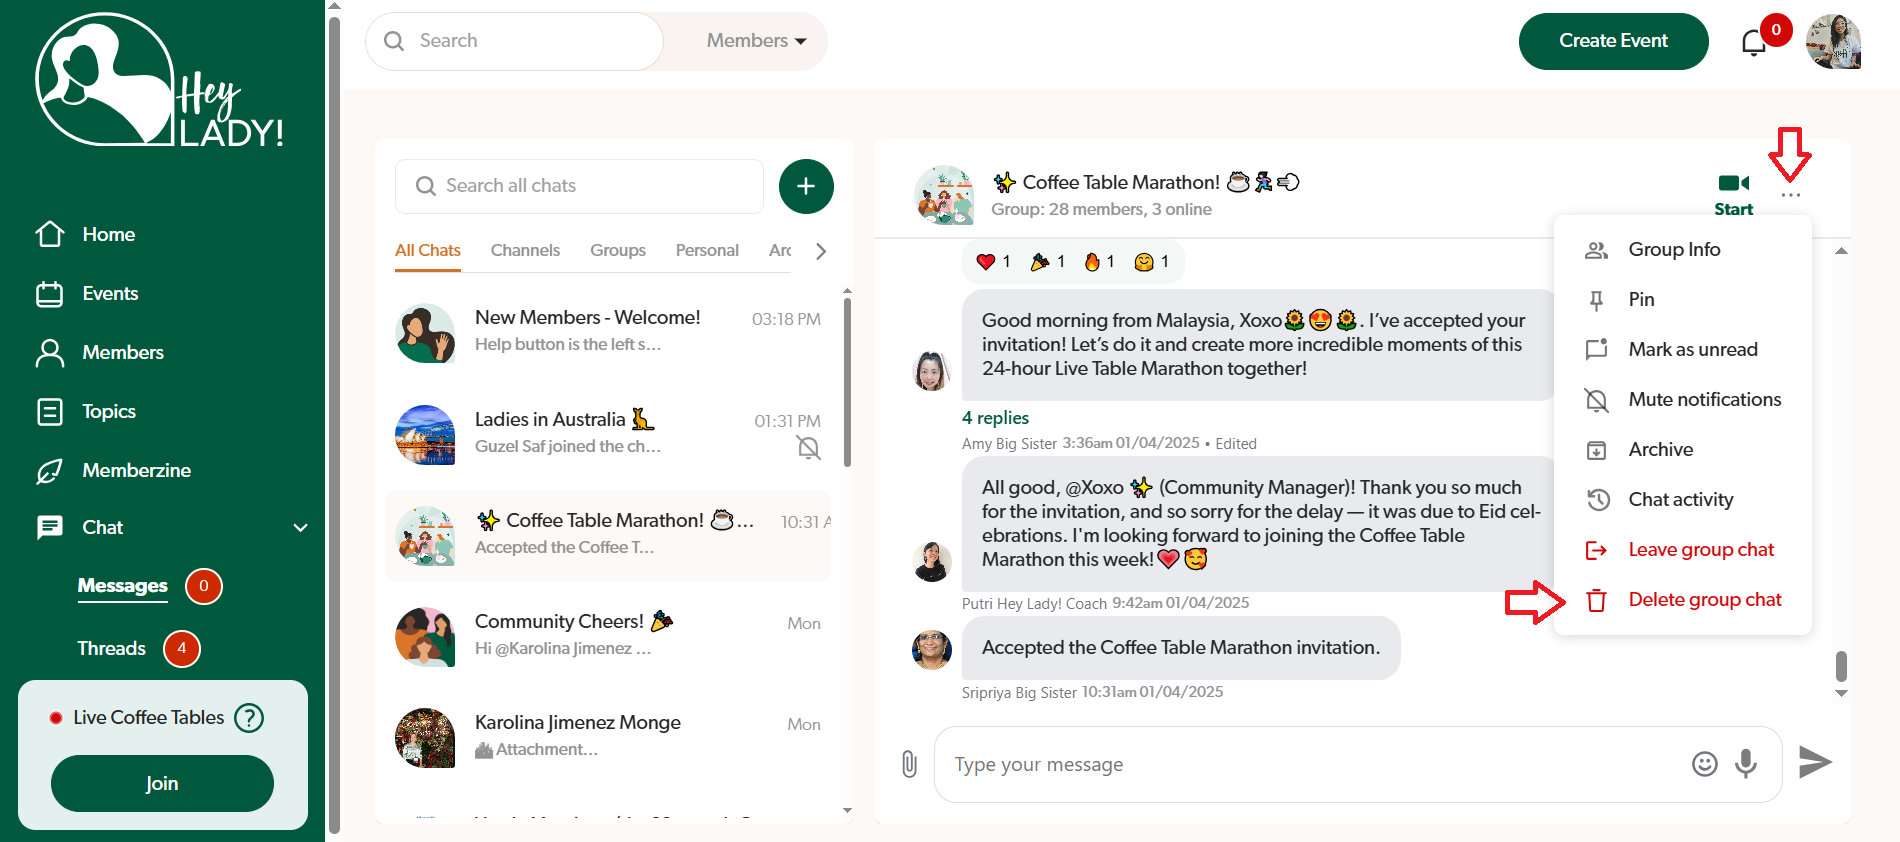
Task: Click the Events calendar icon
Action: (50, 293)
